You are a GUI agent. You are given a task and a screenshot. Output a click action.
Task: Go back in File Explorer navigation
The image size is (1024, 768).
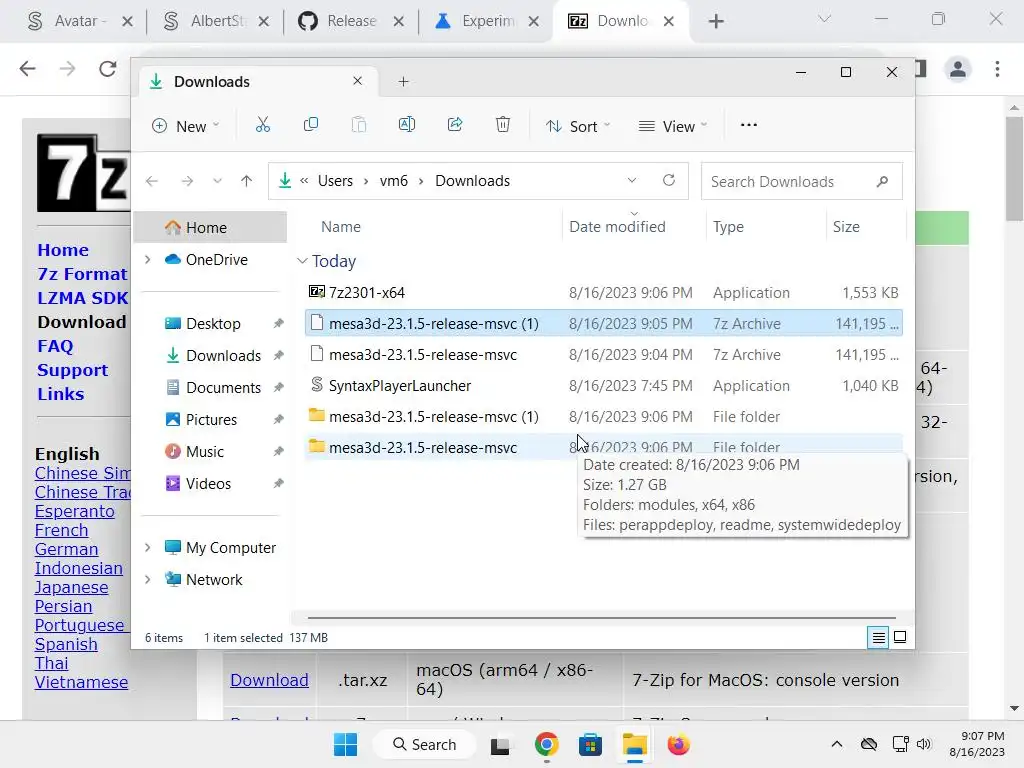pyautogui.click(x=152, y=181)
